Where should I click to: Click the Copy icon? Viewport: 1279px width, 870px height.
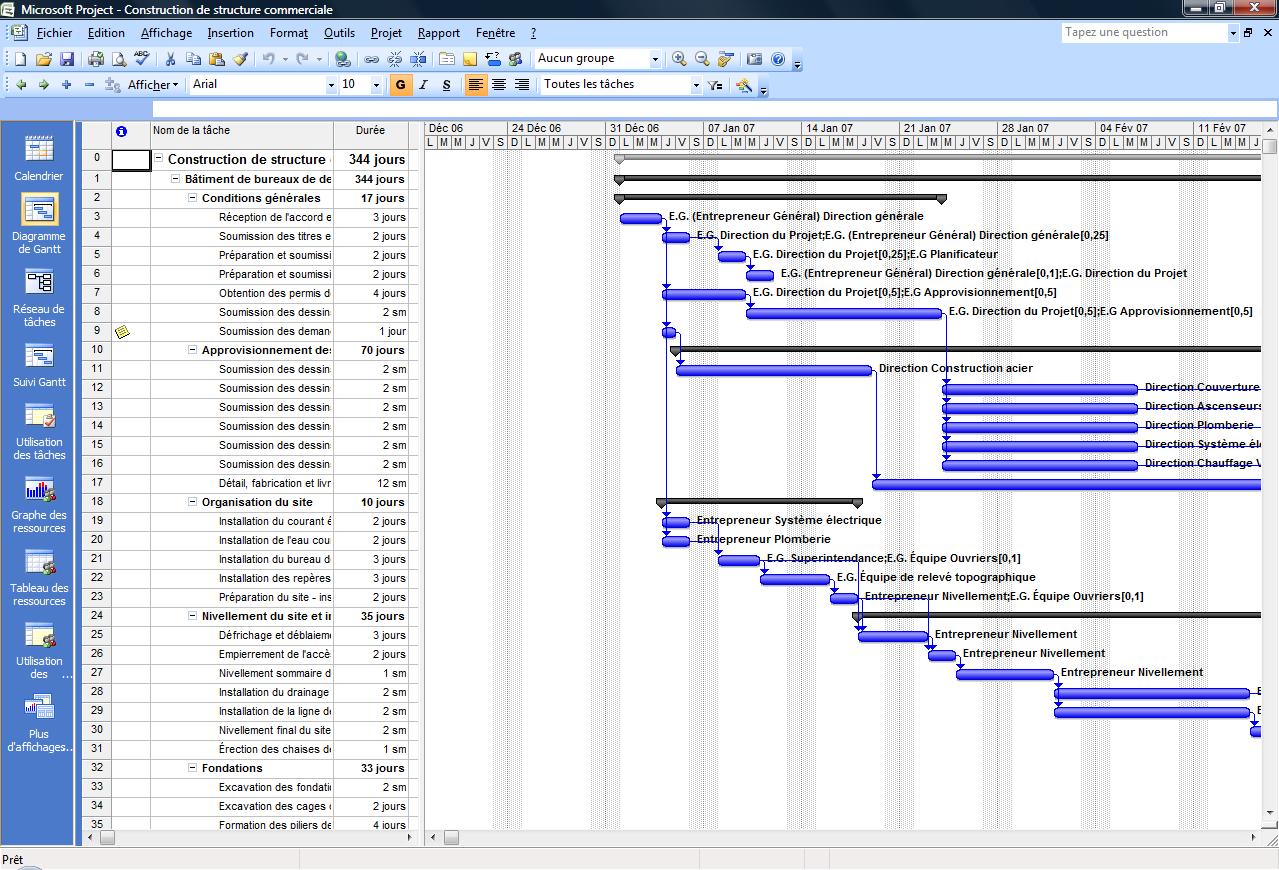click(x=194, y=59)
